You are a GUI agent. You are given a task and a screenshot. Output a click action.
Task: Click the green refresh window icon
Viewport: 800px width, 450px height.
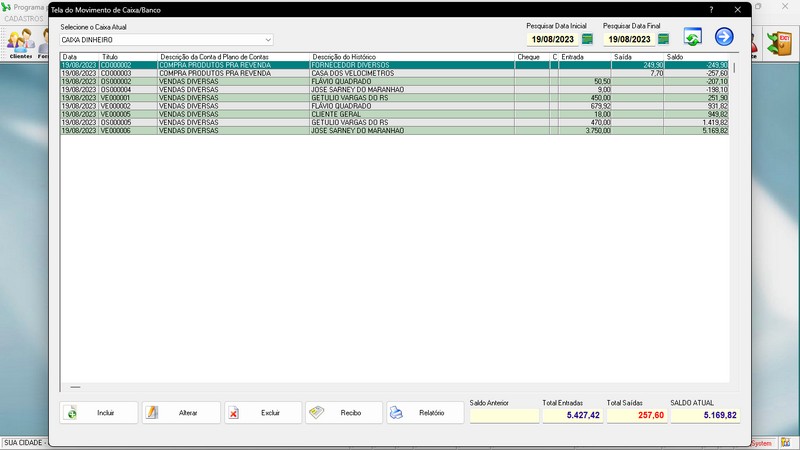click(693, 37)
